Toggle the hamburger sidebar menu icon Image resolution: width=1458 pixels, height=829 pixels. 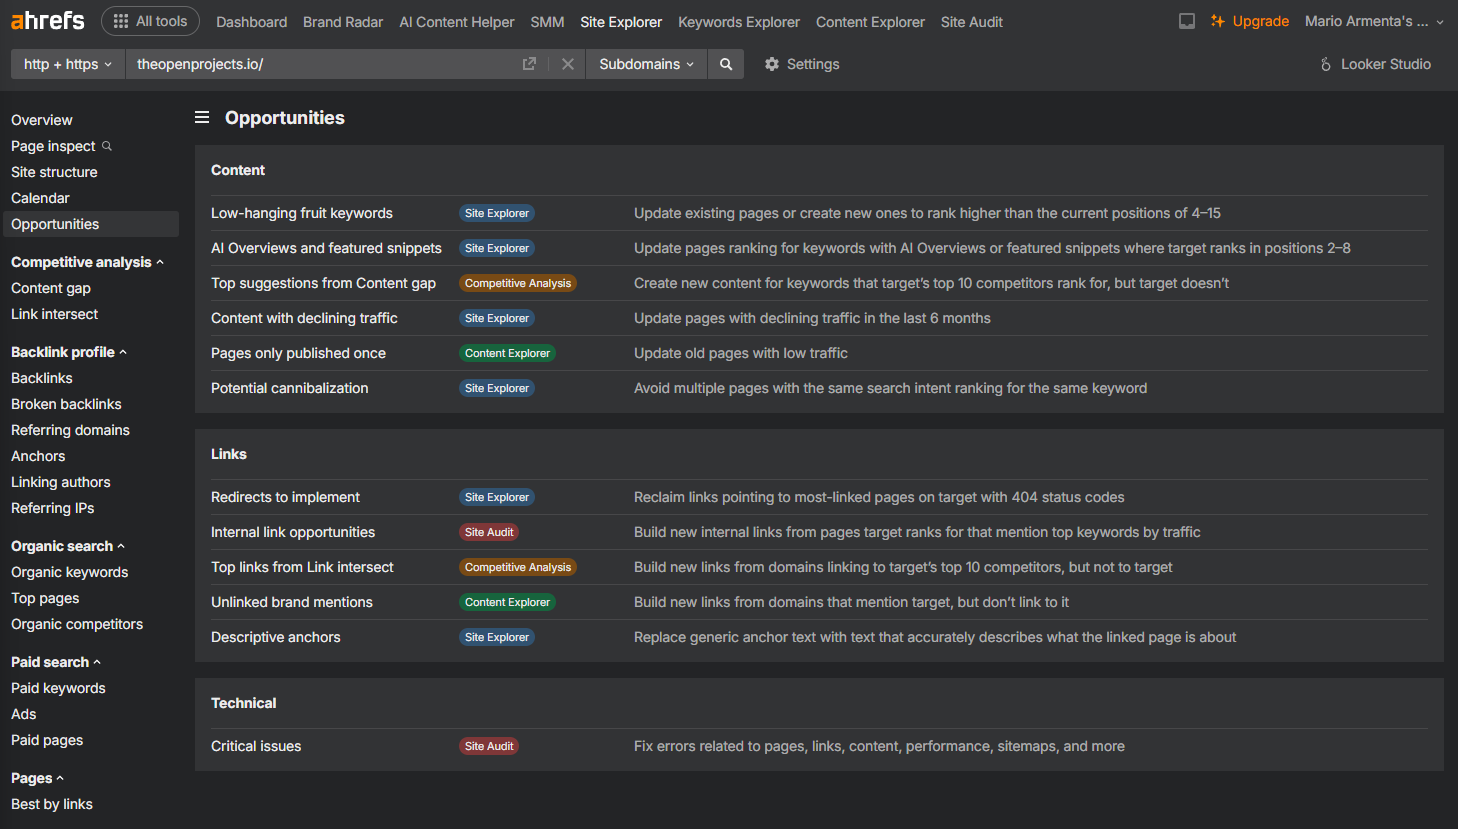pos(202,118)
